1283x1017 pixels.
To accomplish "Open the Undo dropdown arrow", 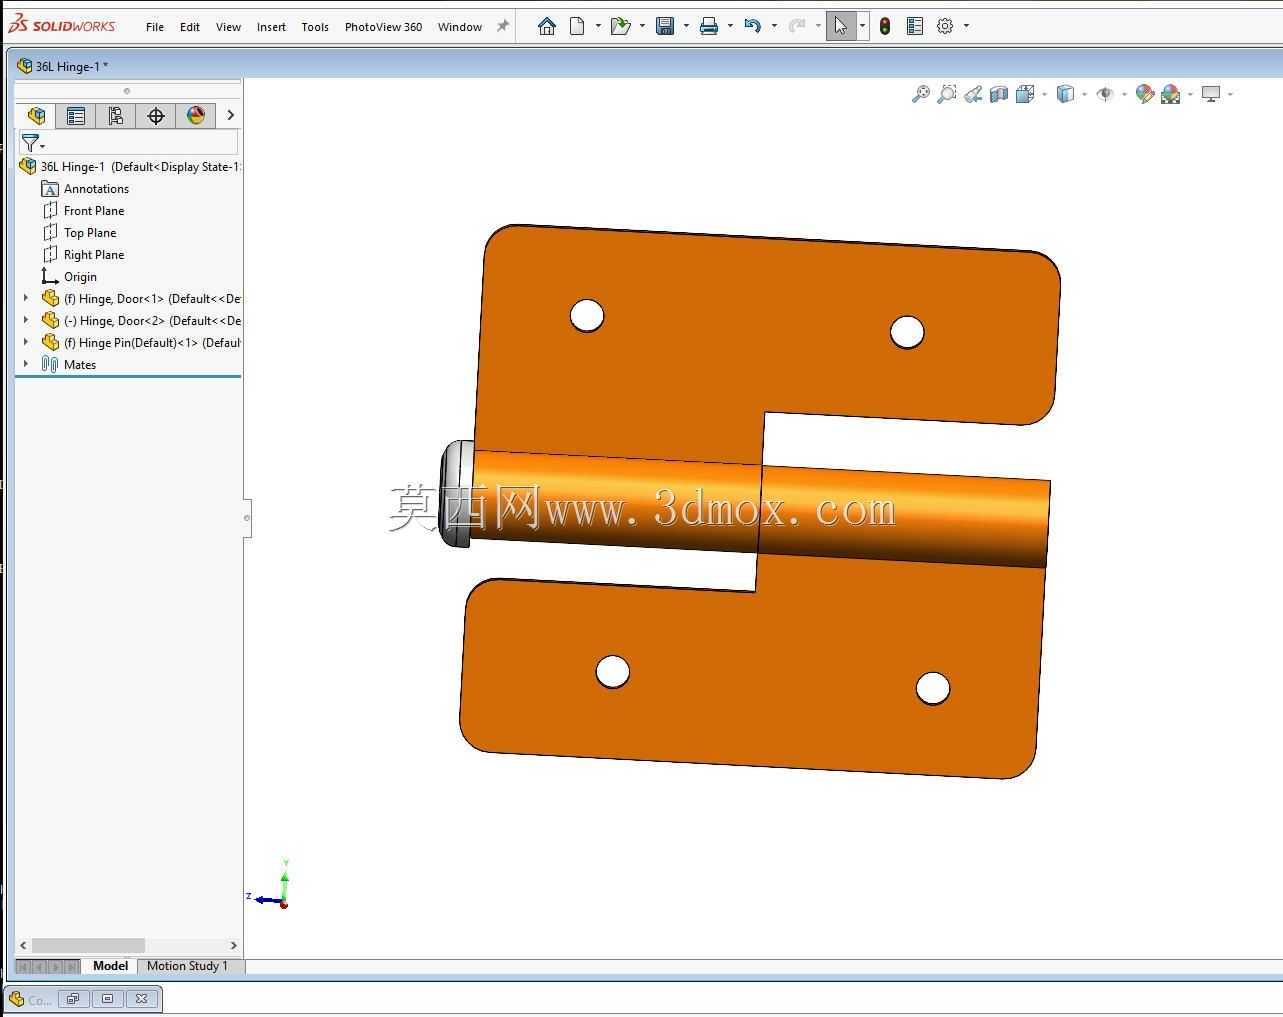I will coord(774,26).
